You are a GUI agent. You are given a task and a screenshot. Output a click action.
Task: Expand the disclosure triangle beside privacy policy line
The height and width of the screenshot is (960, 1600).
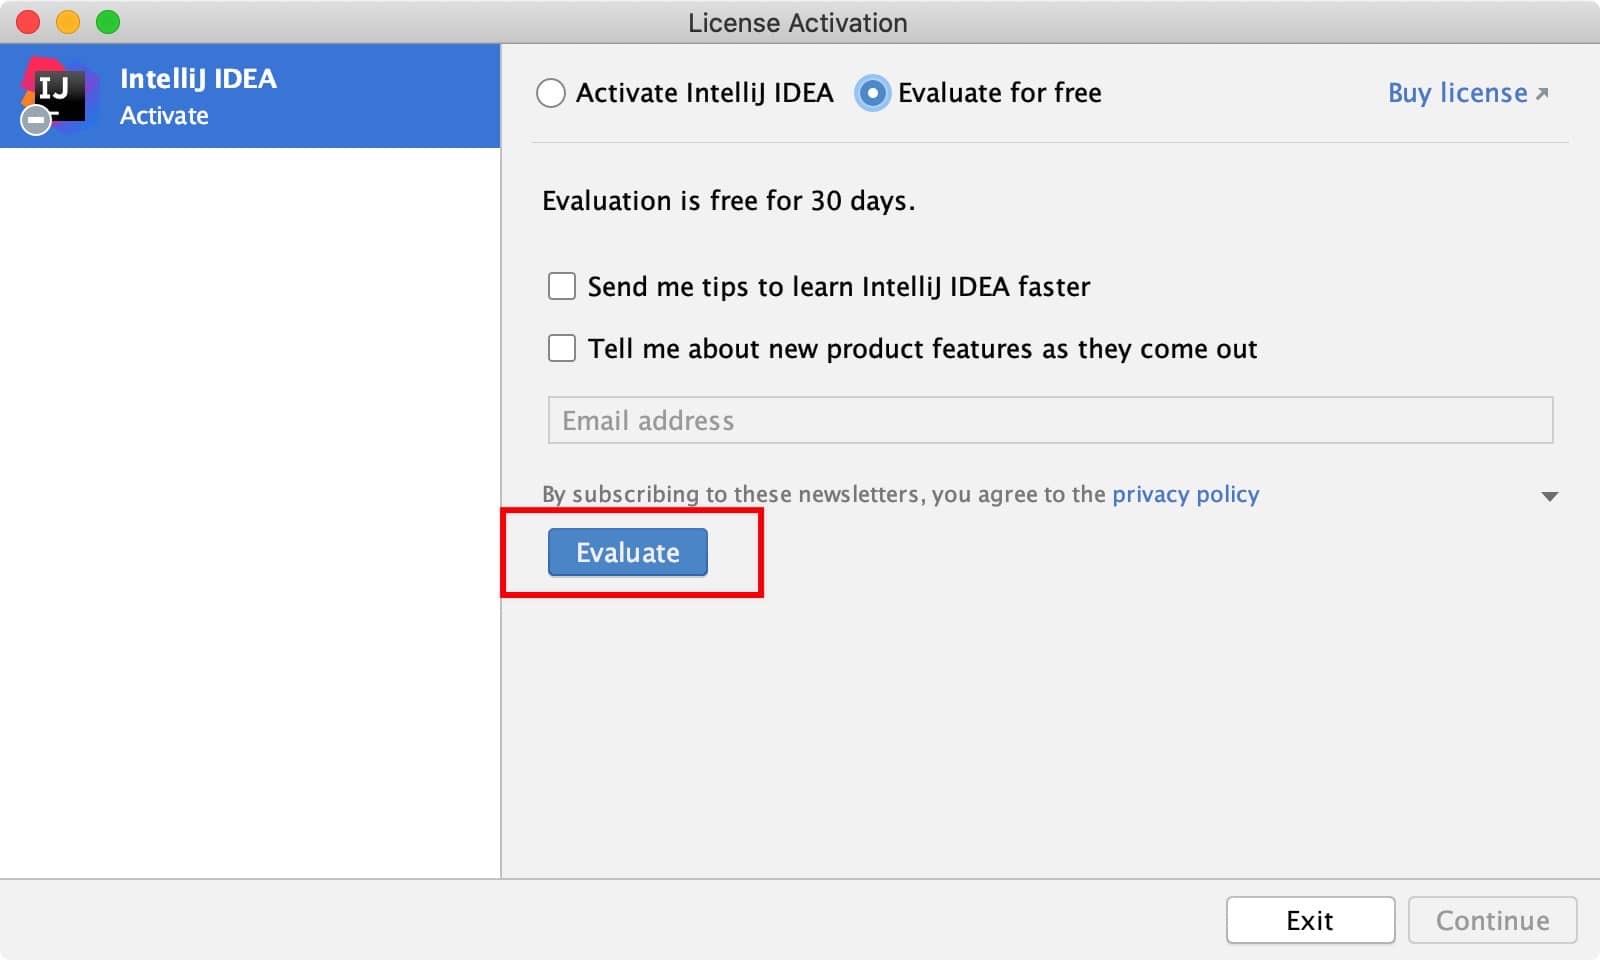(1549, 496)
